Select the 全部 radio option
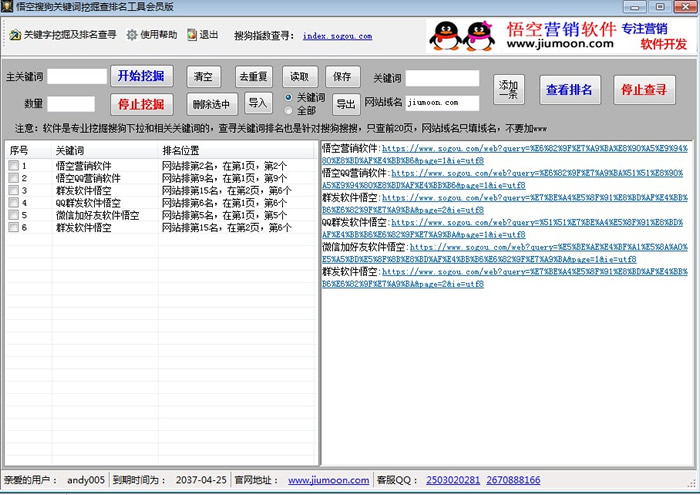The height and width of the screenshot is (495, 700). coord(289,110)
